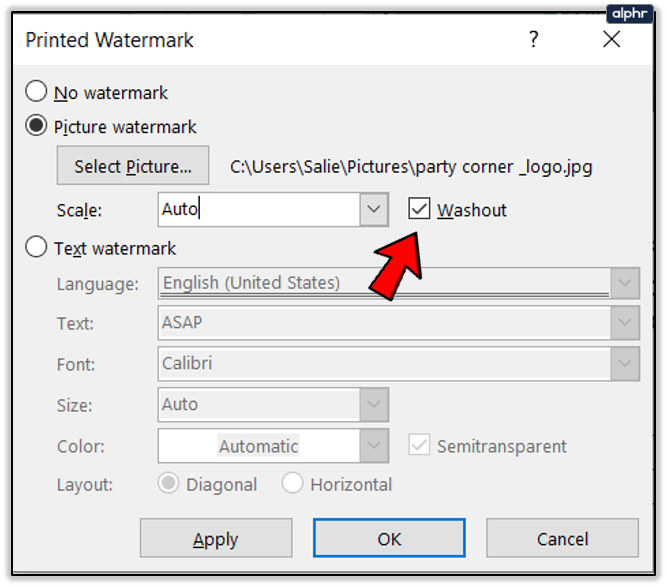The height and width of the screenshot is (587, 667).
Task: Close the Printed Watermark dialog
Action: (612, 40)
